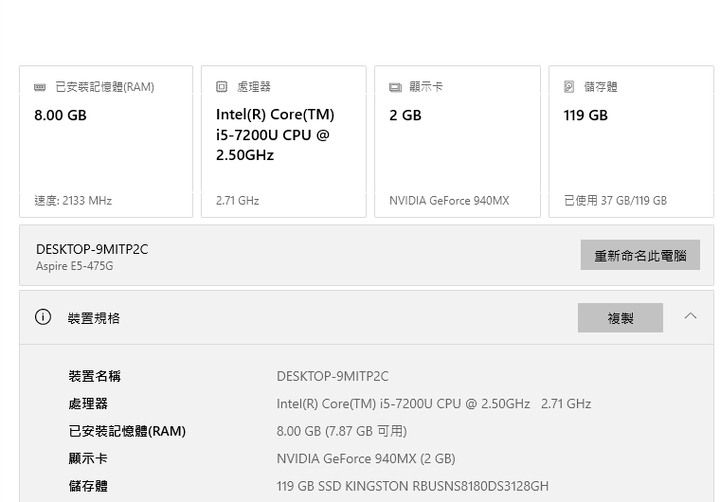This screenshot has height=502, width=720.
Task: Click the 已安裝記憶體(RAM) label in specs list
Action: tap(127, 431)
